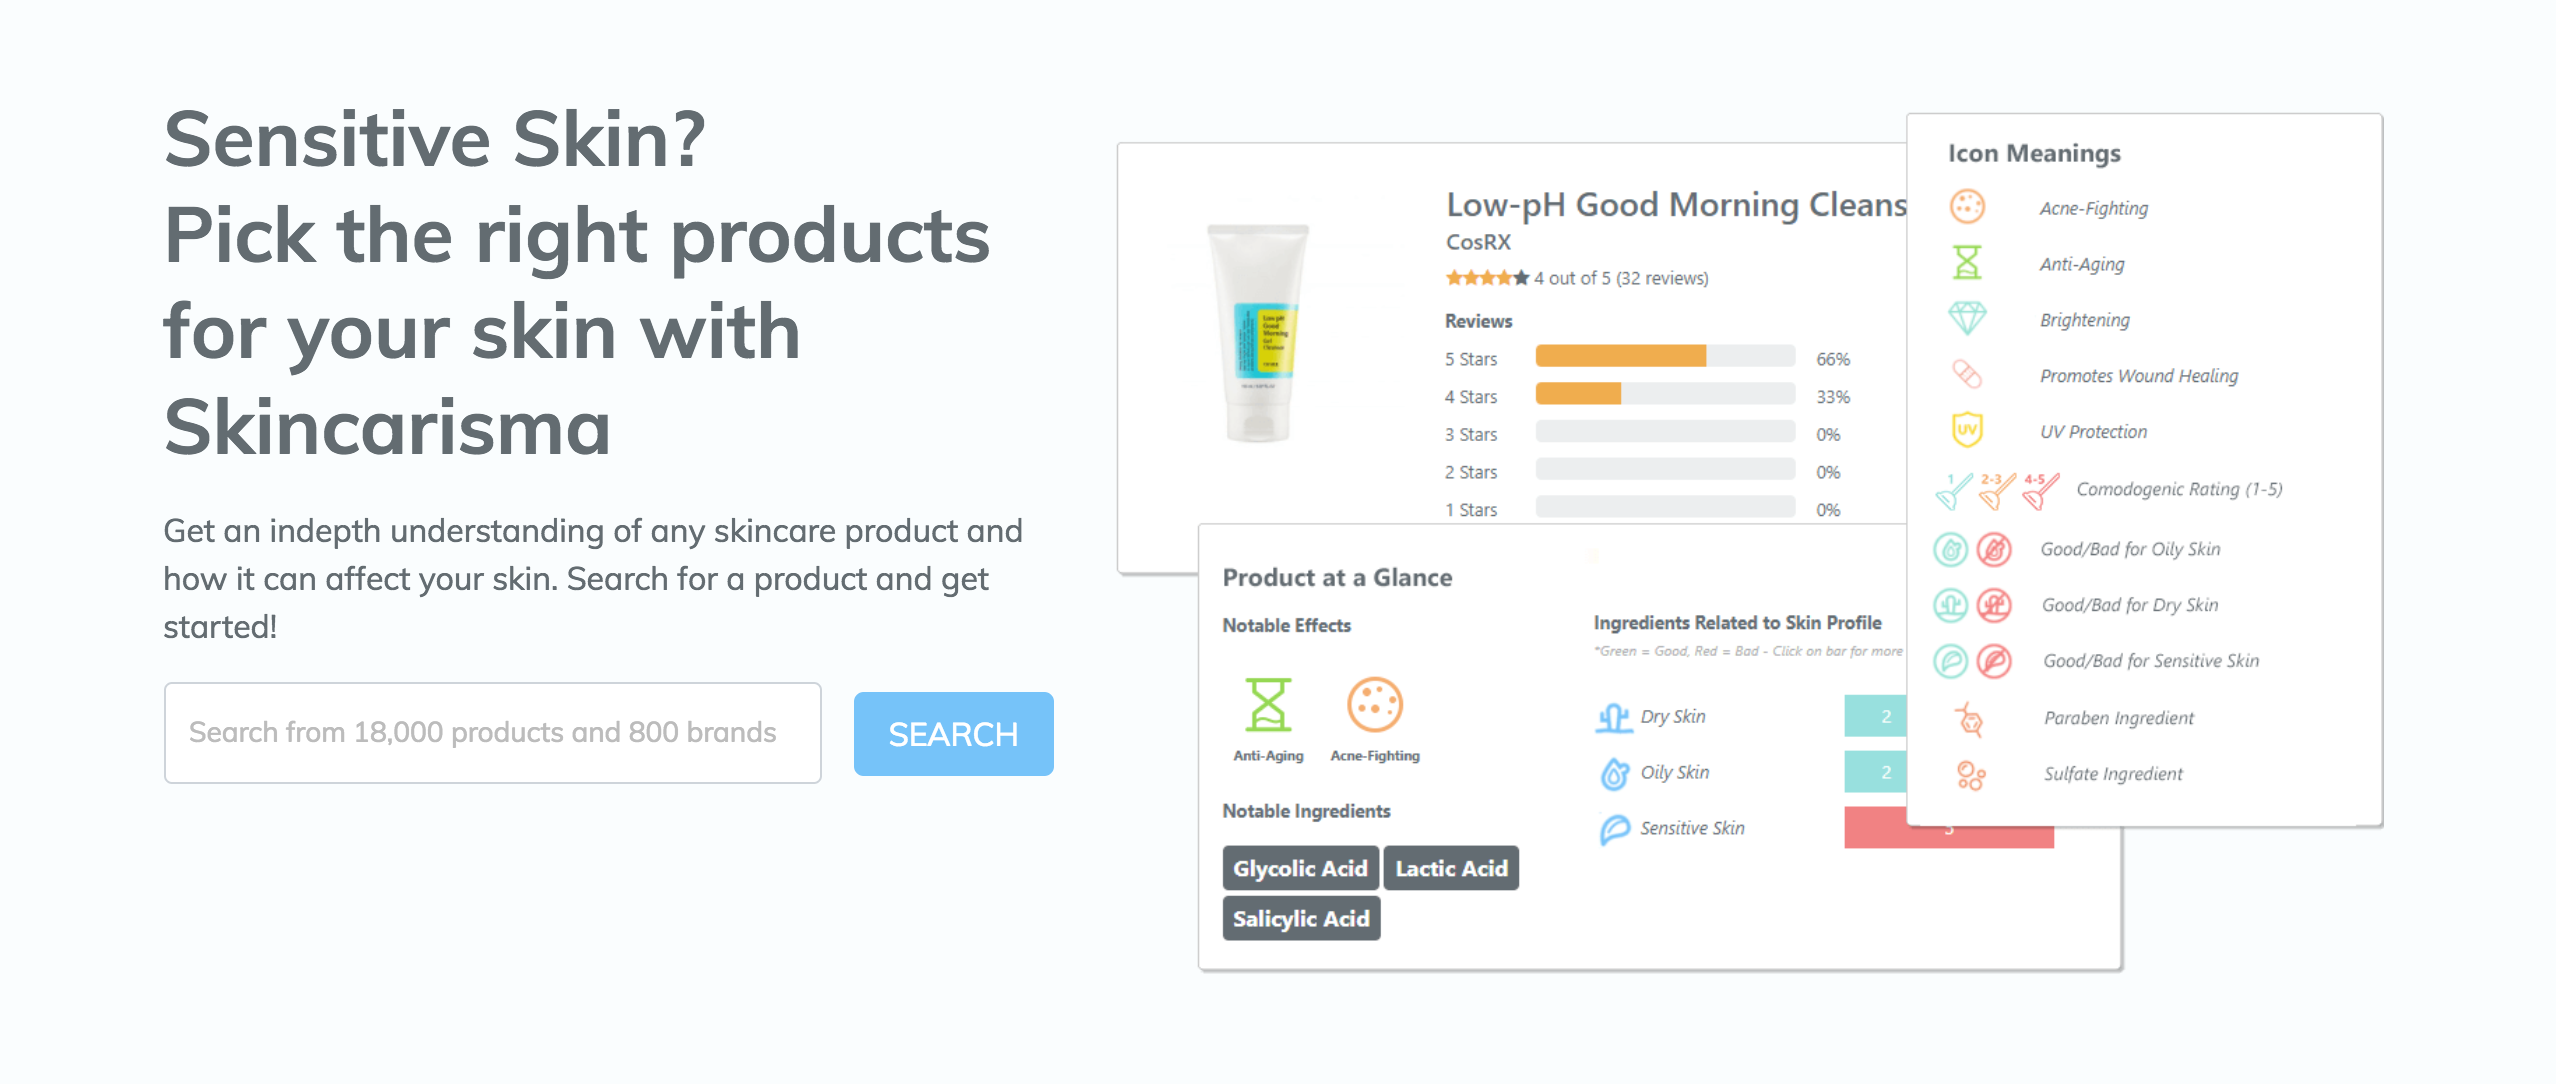Image resolution: width=2556 pixels, height=1084 pixels.
Task: Select the Glycolic Acid ingredient tag
Action: tap(1300, 868)
